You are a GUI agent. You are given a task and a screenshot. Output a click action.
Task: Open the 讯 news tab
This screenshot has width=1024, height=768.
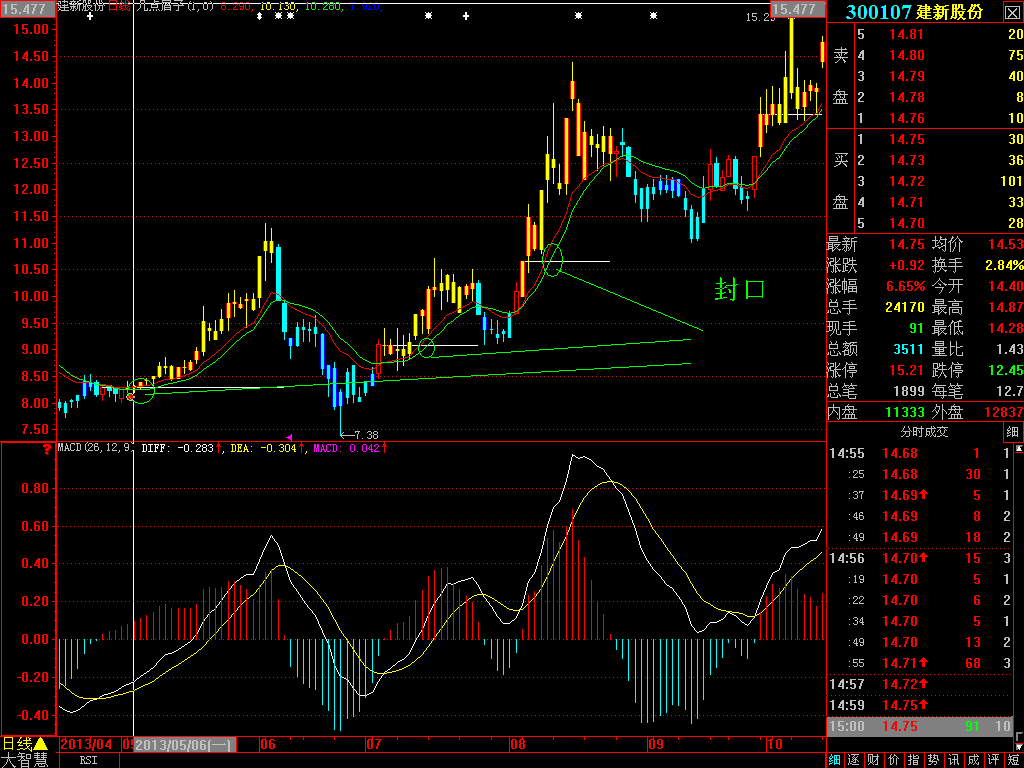coord(954,760)
